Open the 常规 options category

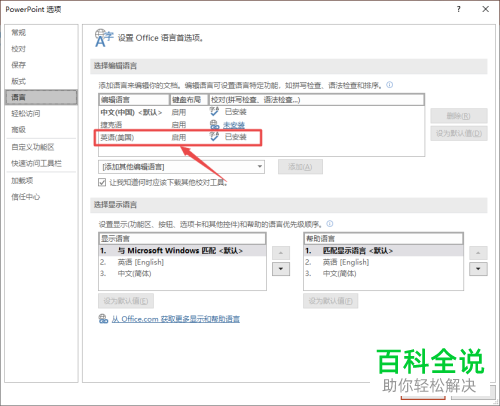click(41, 32)
